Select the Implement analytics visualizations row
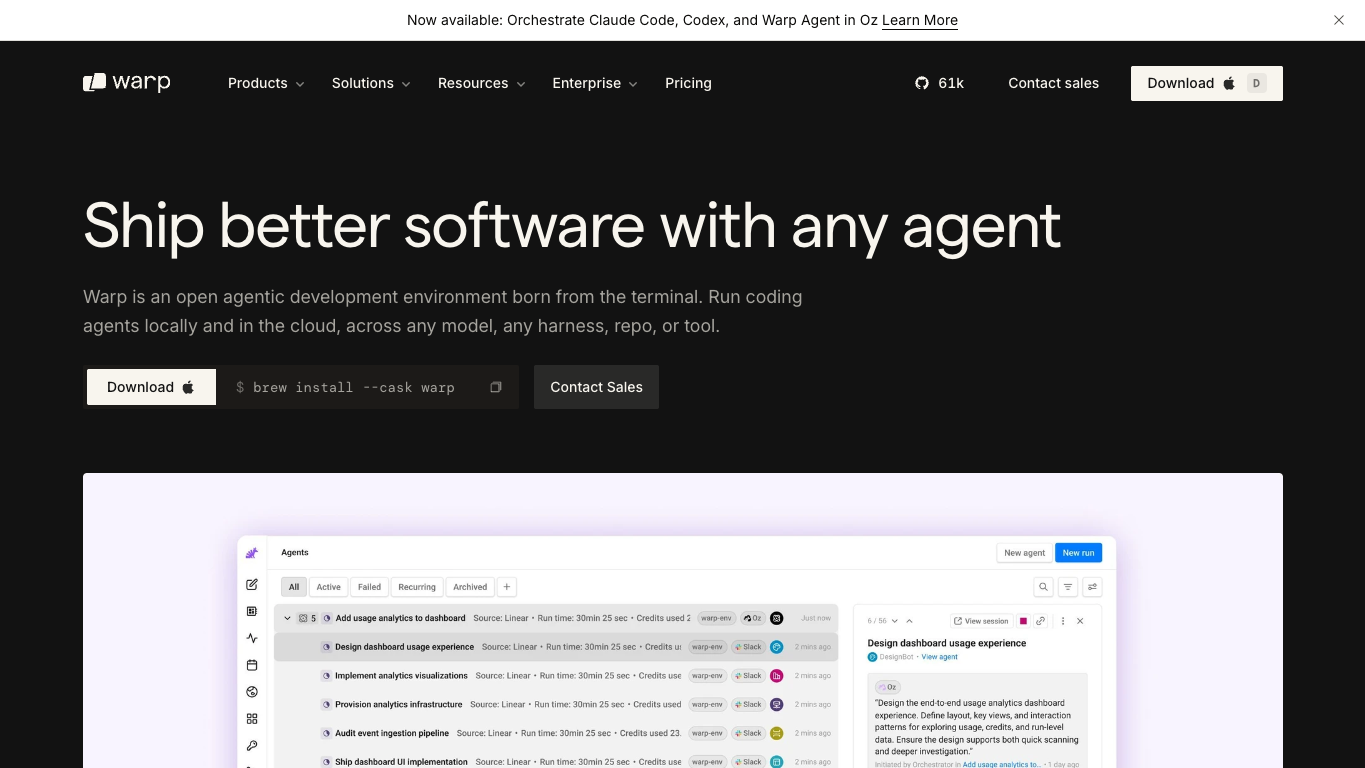 point(556,676)
